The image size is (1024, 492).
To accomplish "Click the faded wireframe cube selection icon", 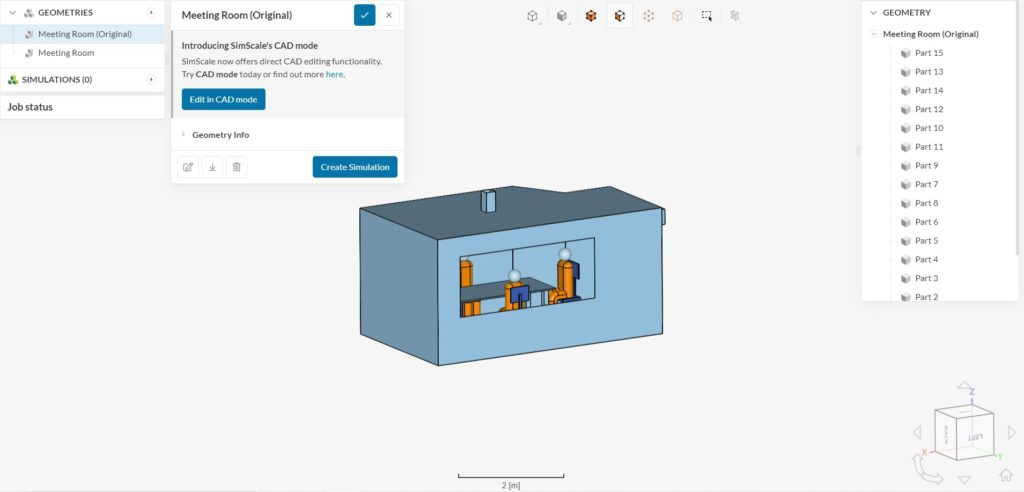I will 677,16.
